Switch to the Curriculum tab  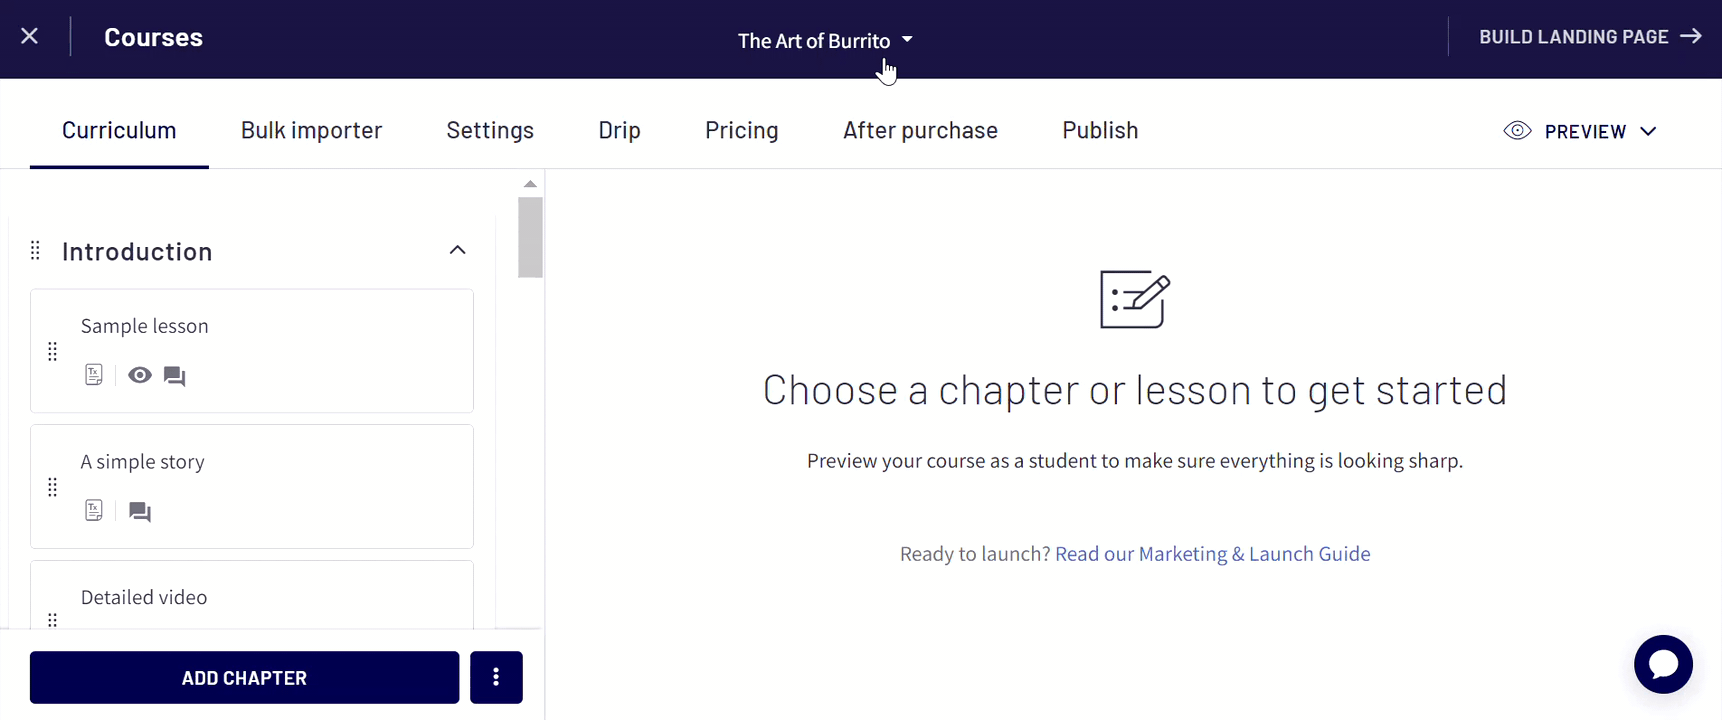(119, 130)
